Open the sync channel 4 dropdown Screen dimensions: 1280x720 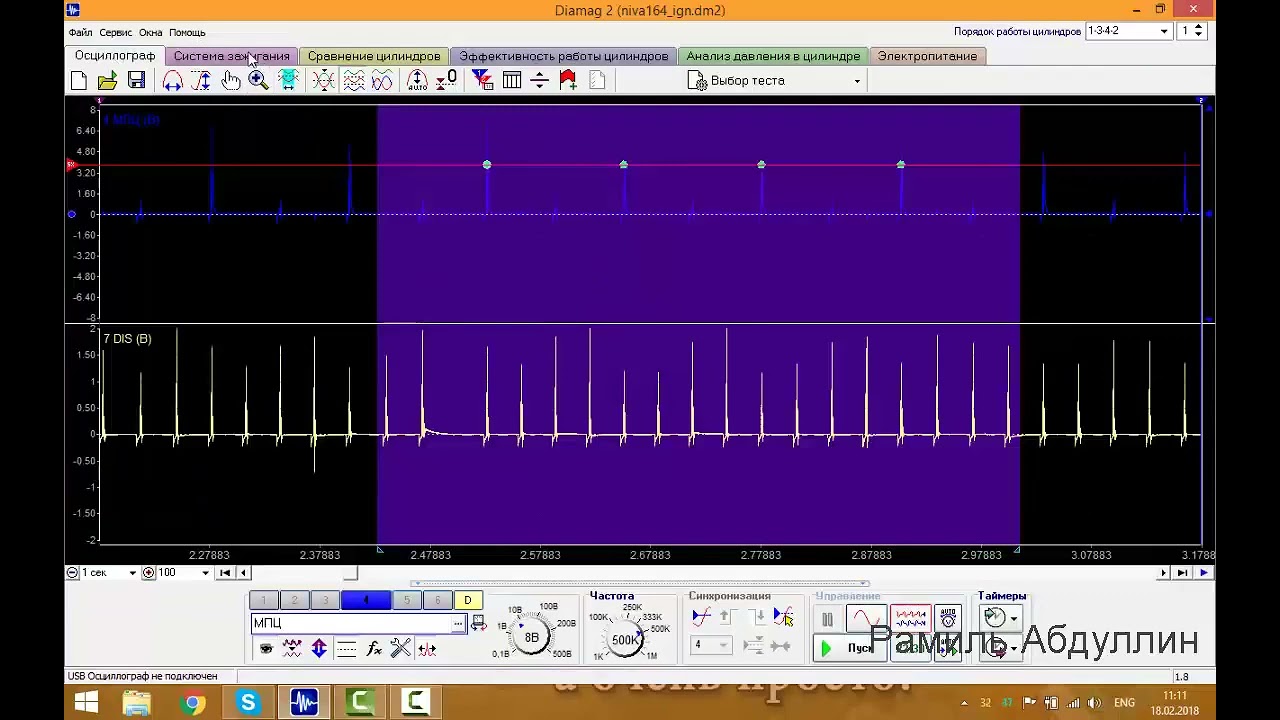tap(711, 645)
